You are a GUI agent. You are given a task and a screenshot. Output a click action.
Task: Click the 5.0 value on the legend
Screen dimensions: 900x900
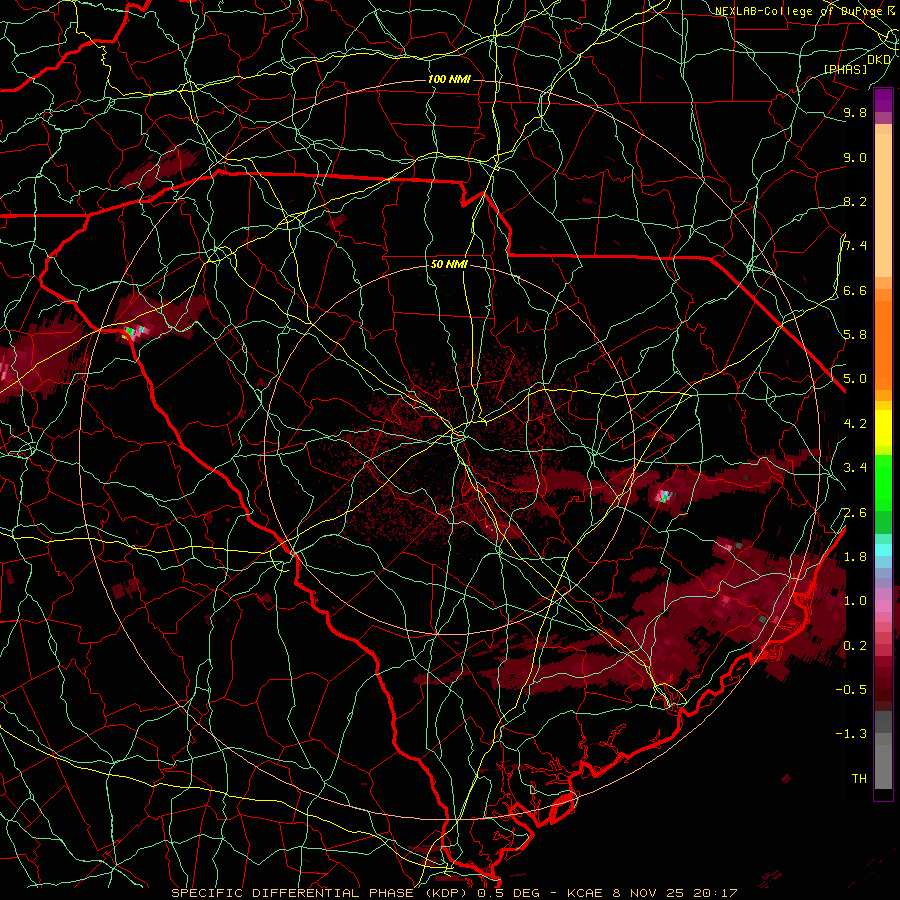[855, 379]
